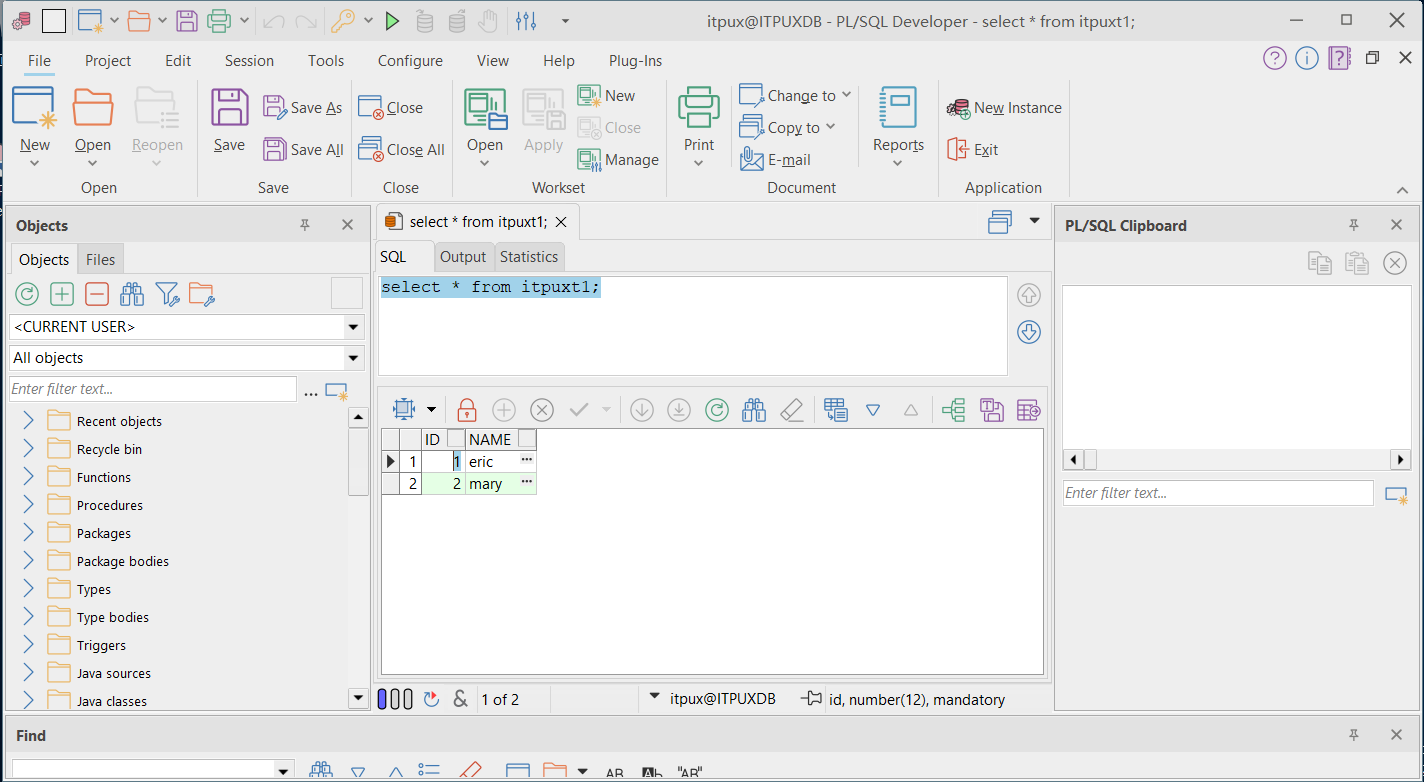The width and height of the screenshot is (1424, 782).
Task: Click the eraser icon in the grid toolbar
Action: click(x=791, y=409)
